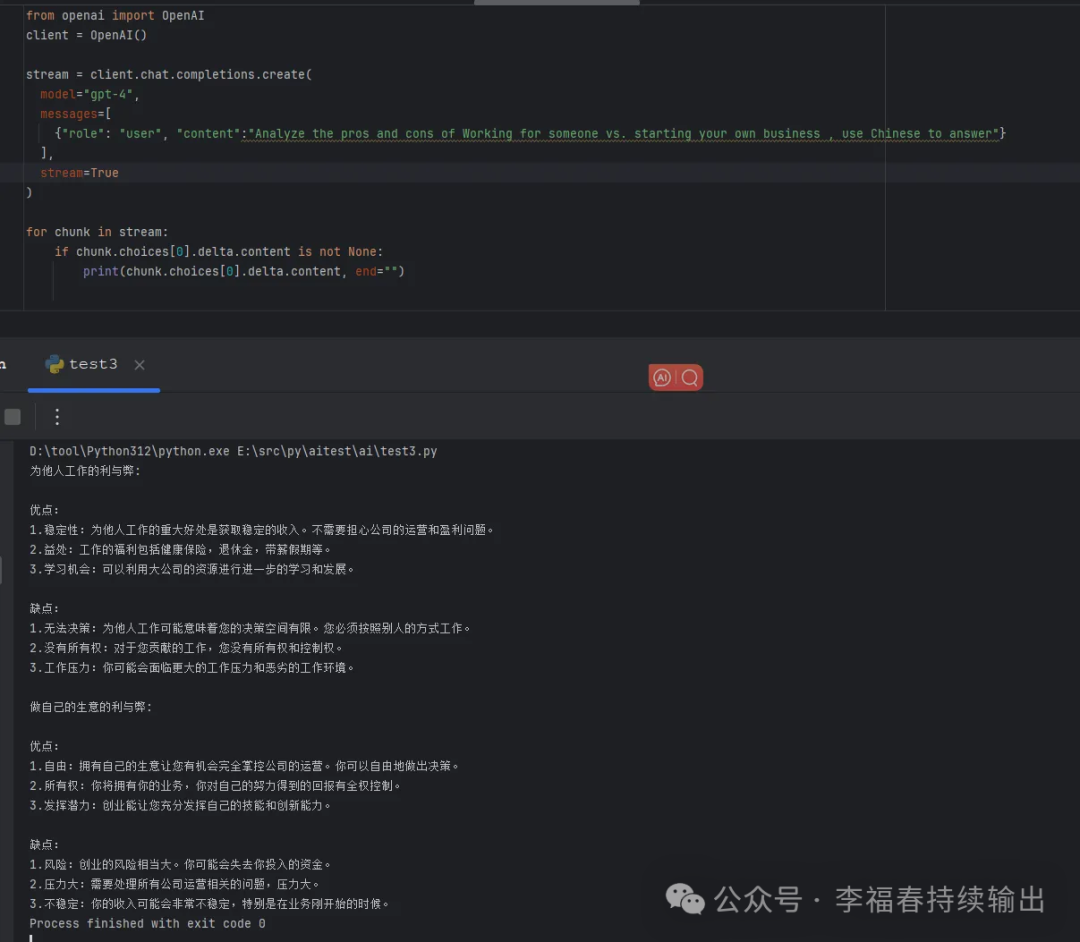Click the console line starting '2.益处'

click(x=180, y=550)
